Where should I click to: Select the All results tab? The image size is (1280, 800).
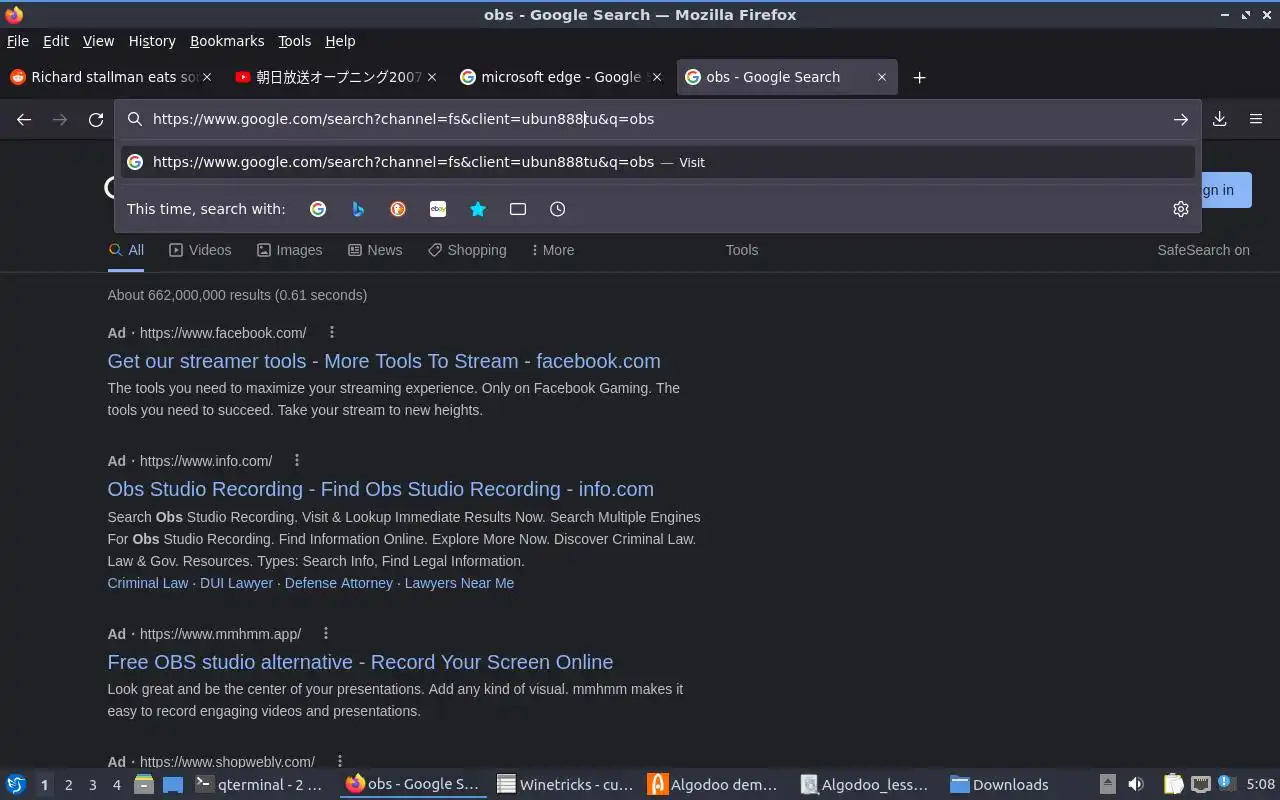coord(127,250)
